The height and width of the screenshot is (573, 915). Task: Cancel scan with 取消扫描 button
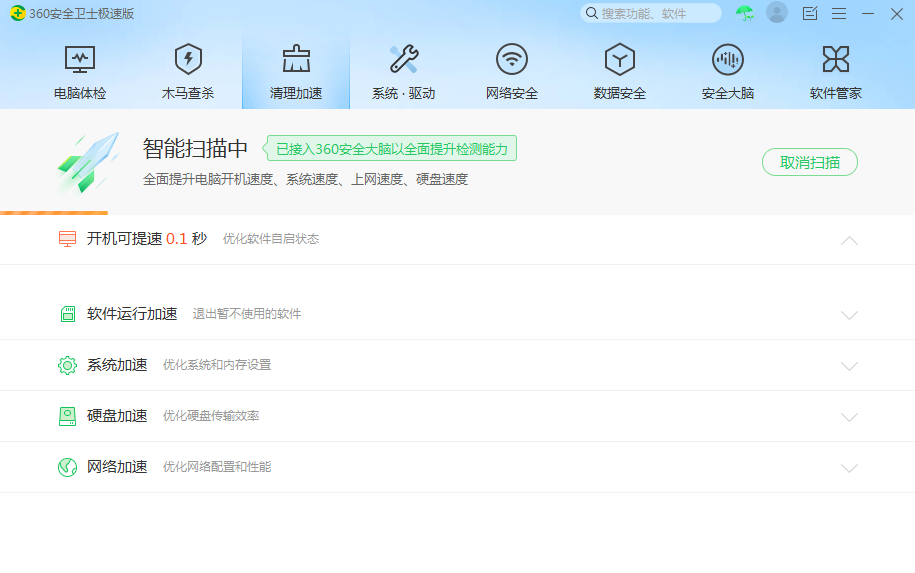click(810, 162)
